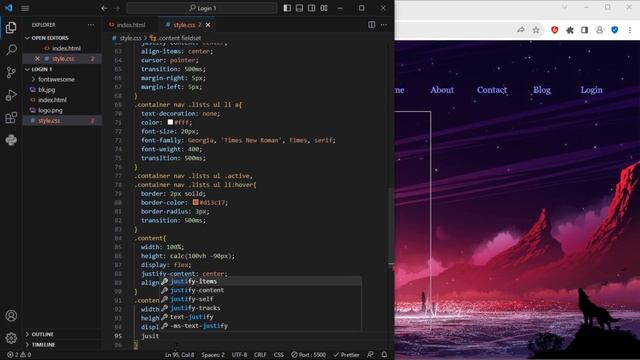Click Blog link in browser page
The height and width of the screenshot is (360, 640).
(542, 90)
